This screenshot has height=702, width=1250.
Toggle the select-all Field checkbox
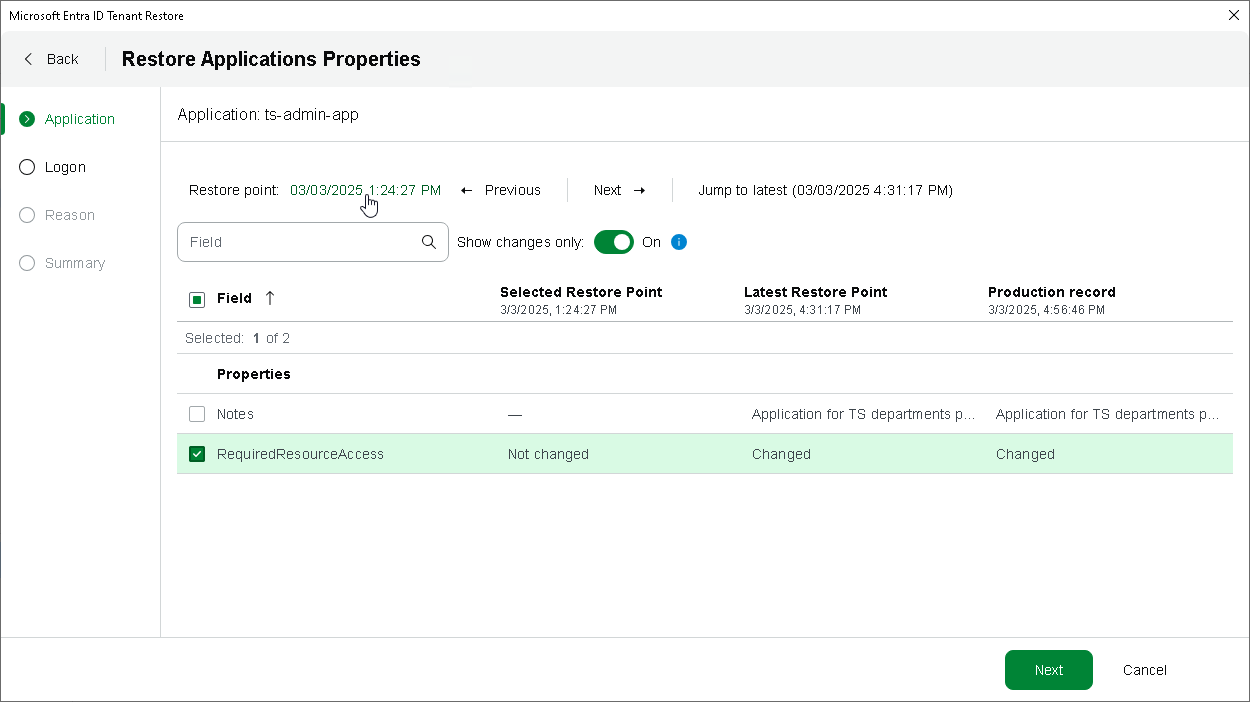tap(197, 299)
